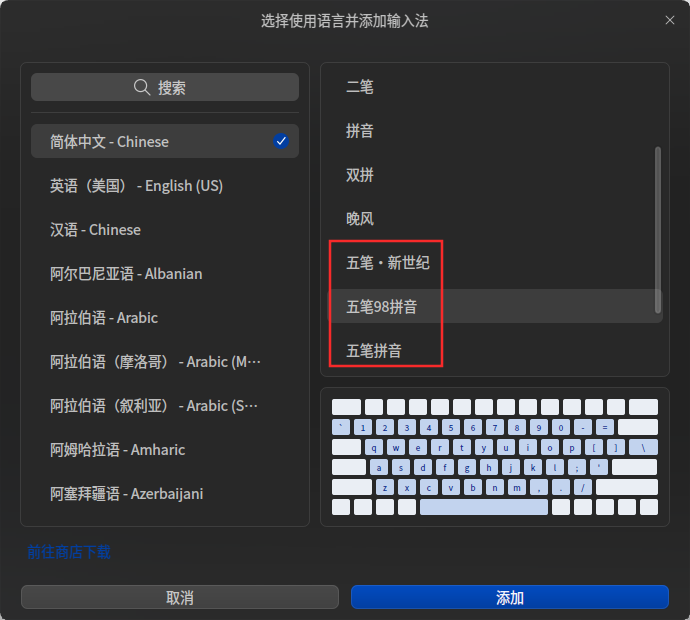Choose 阿姆哈拉语 - Amharic language

165,450
